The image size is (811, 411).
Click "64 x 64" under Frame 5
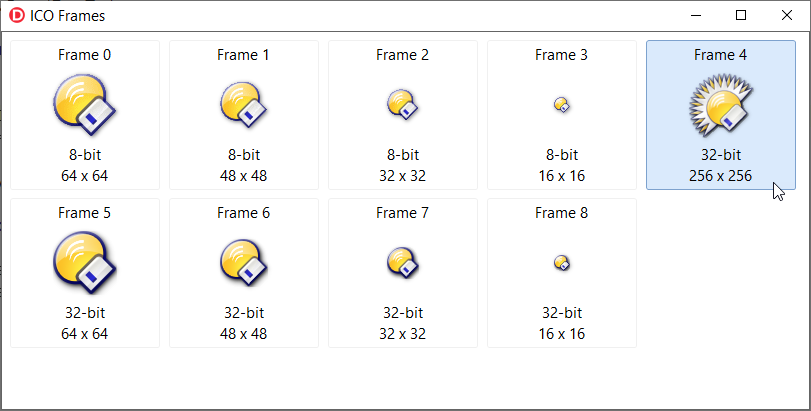click(x=84, y=334)
